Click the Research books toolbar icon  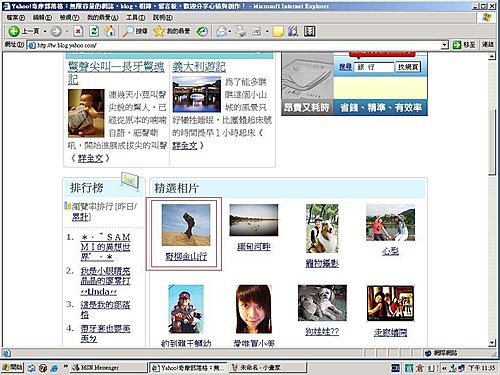coord(293,31)
